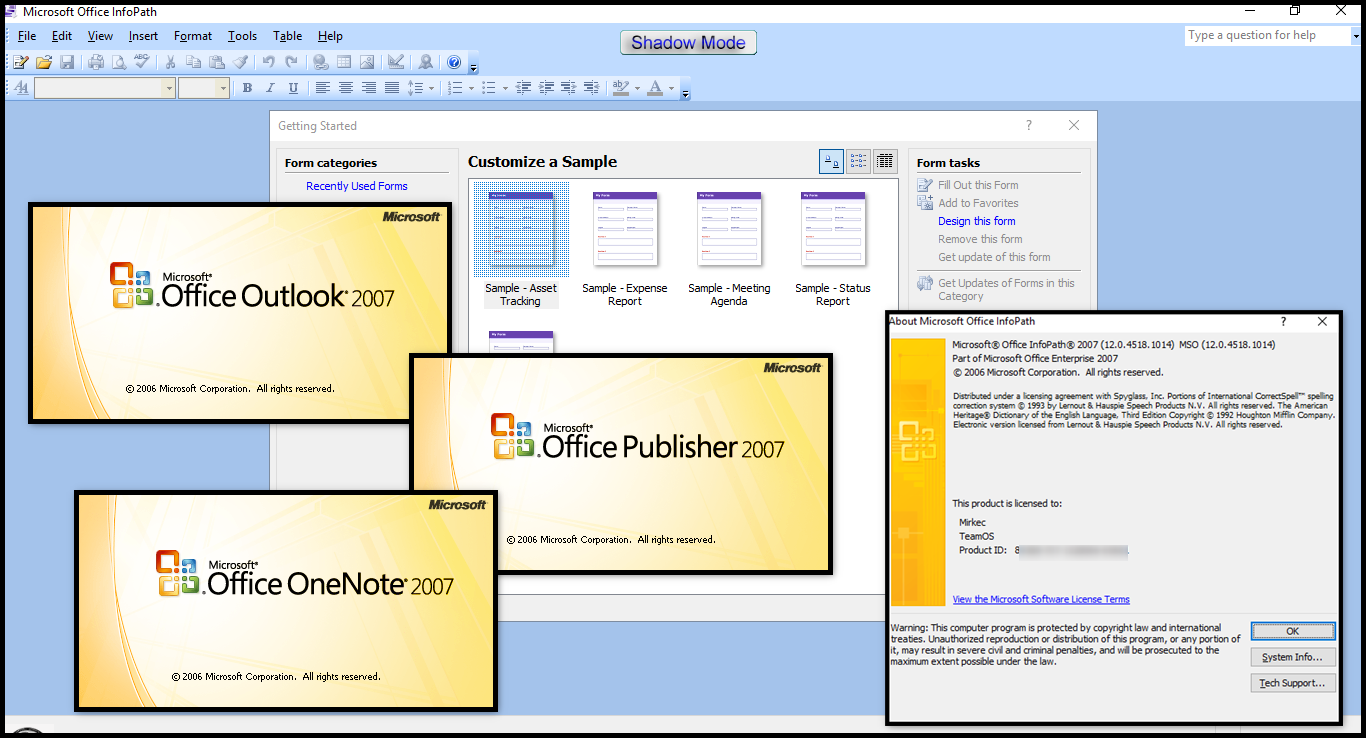The image size is (1366, 738).
Task: Click the Font task pane icon
Action: 21,88
